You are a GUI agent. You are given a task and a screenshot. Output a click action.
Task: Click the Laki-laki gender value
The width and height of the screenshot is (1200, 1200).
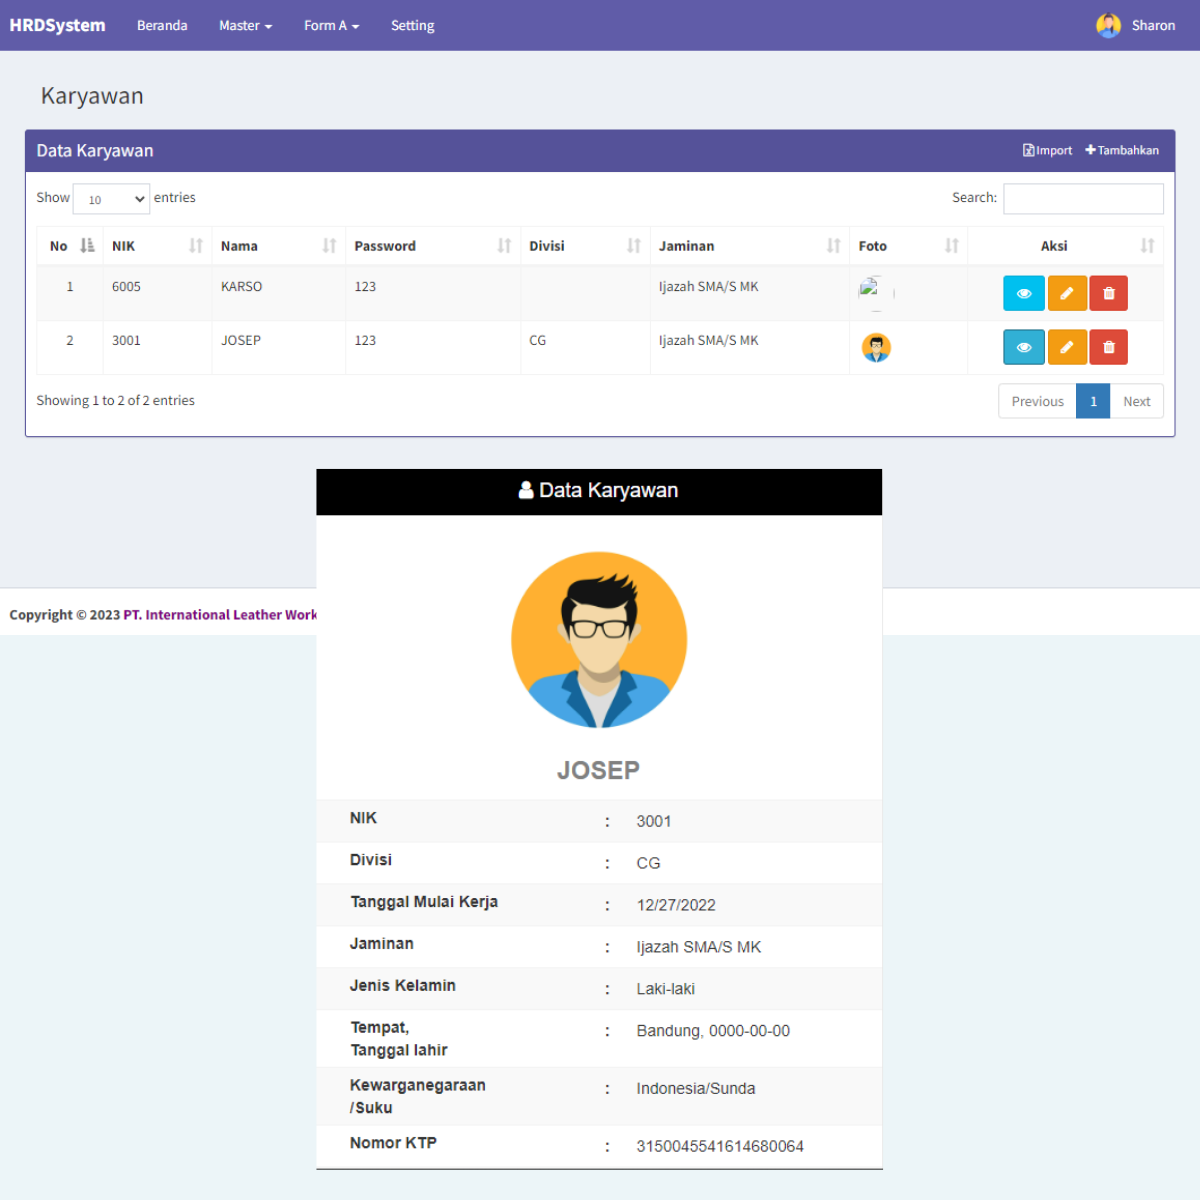click(666, 989)
